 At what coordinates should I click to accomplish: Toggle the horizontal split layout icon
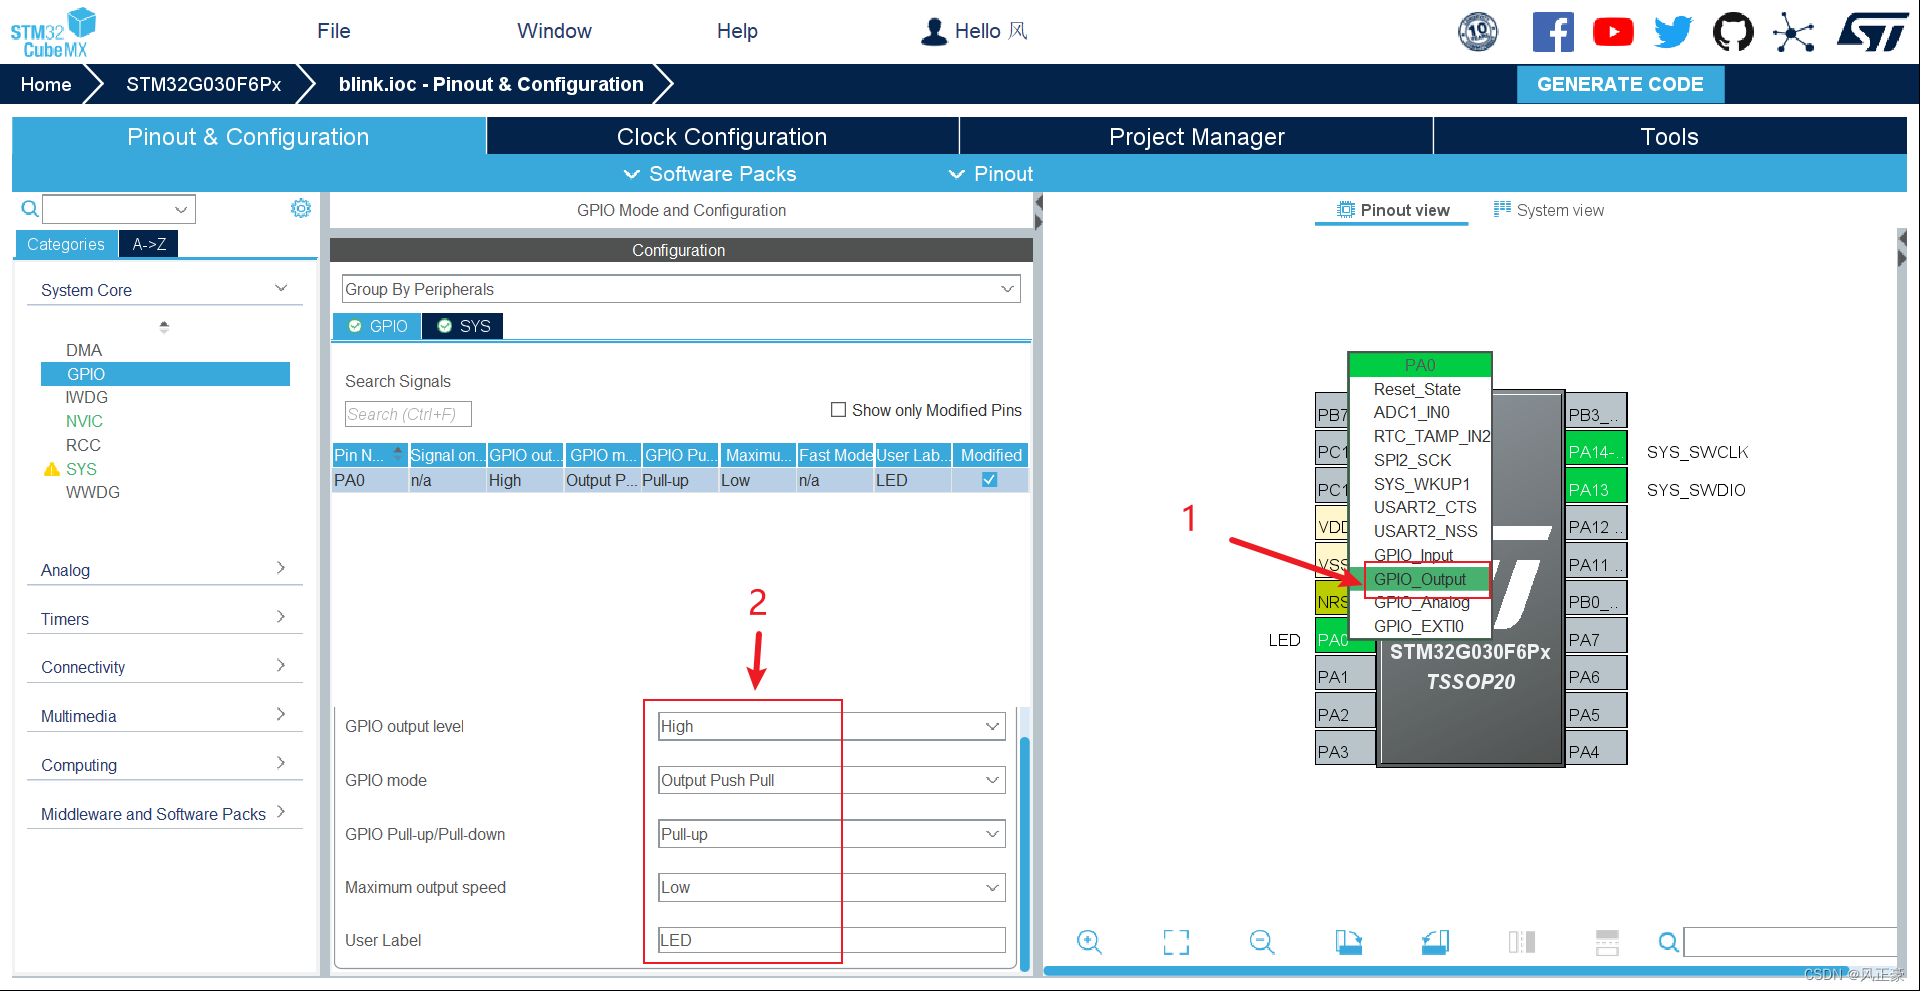[1607, 942]
